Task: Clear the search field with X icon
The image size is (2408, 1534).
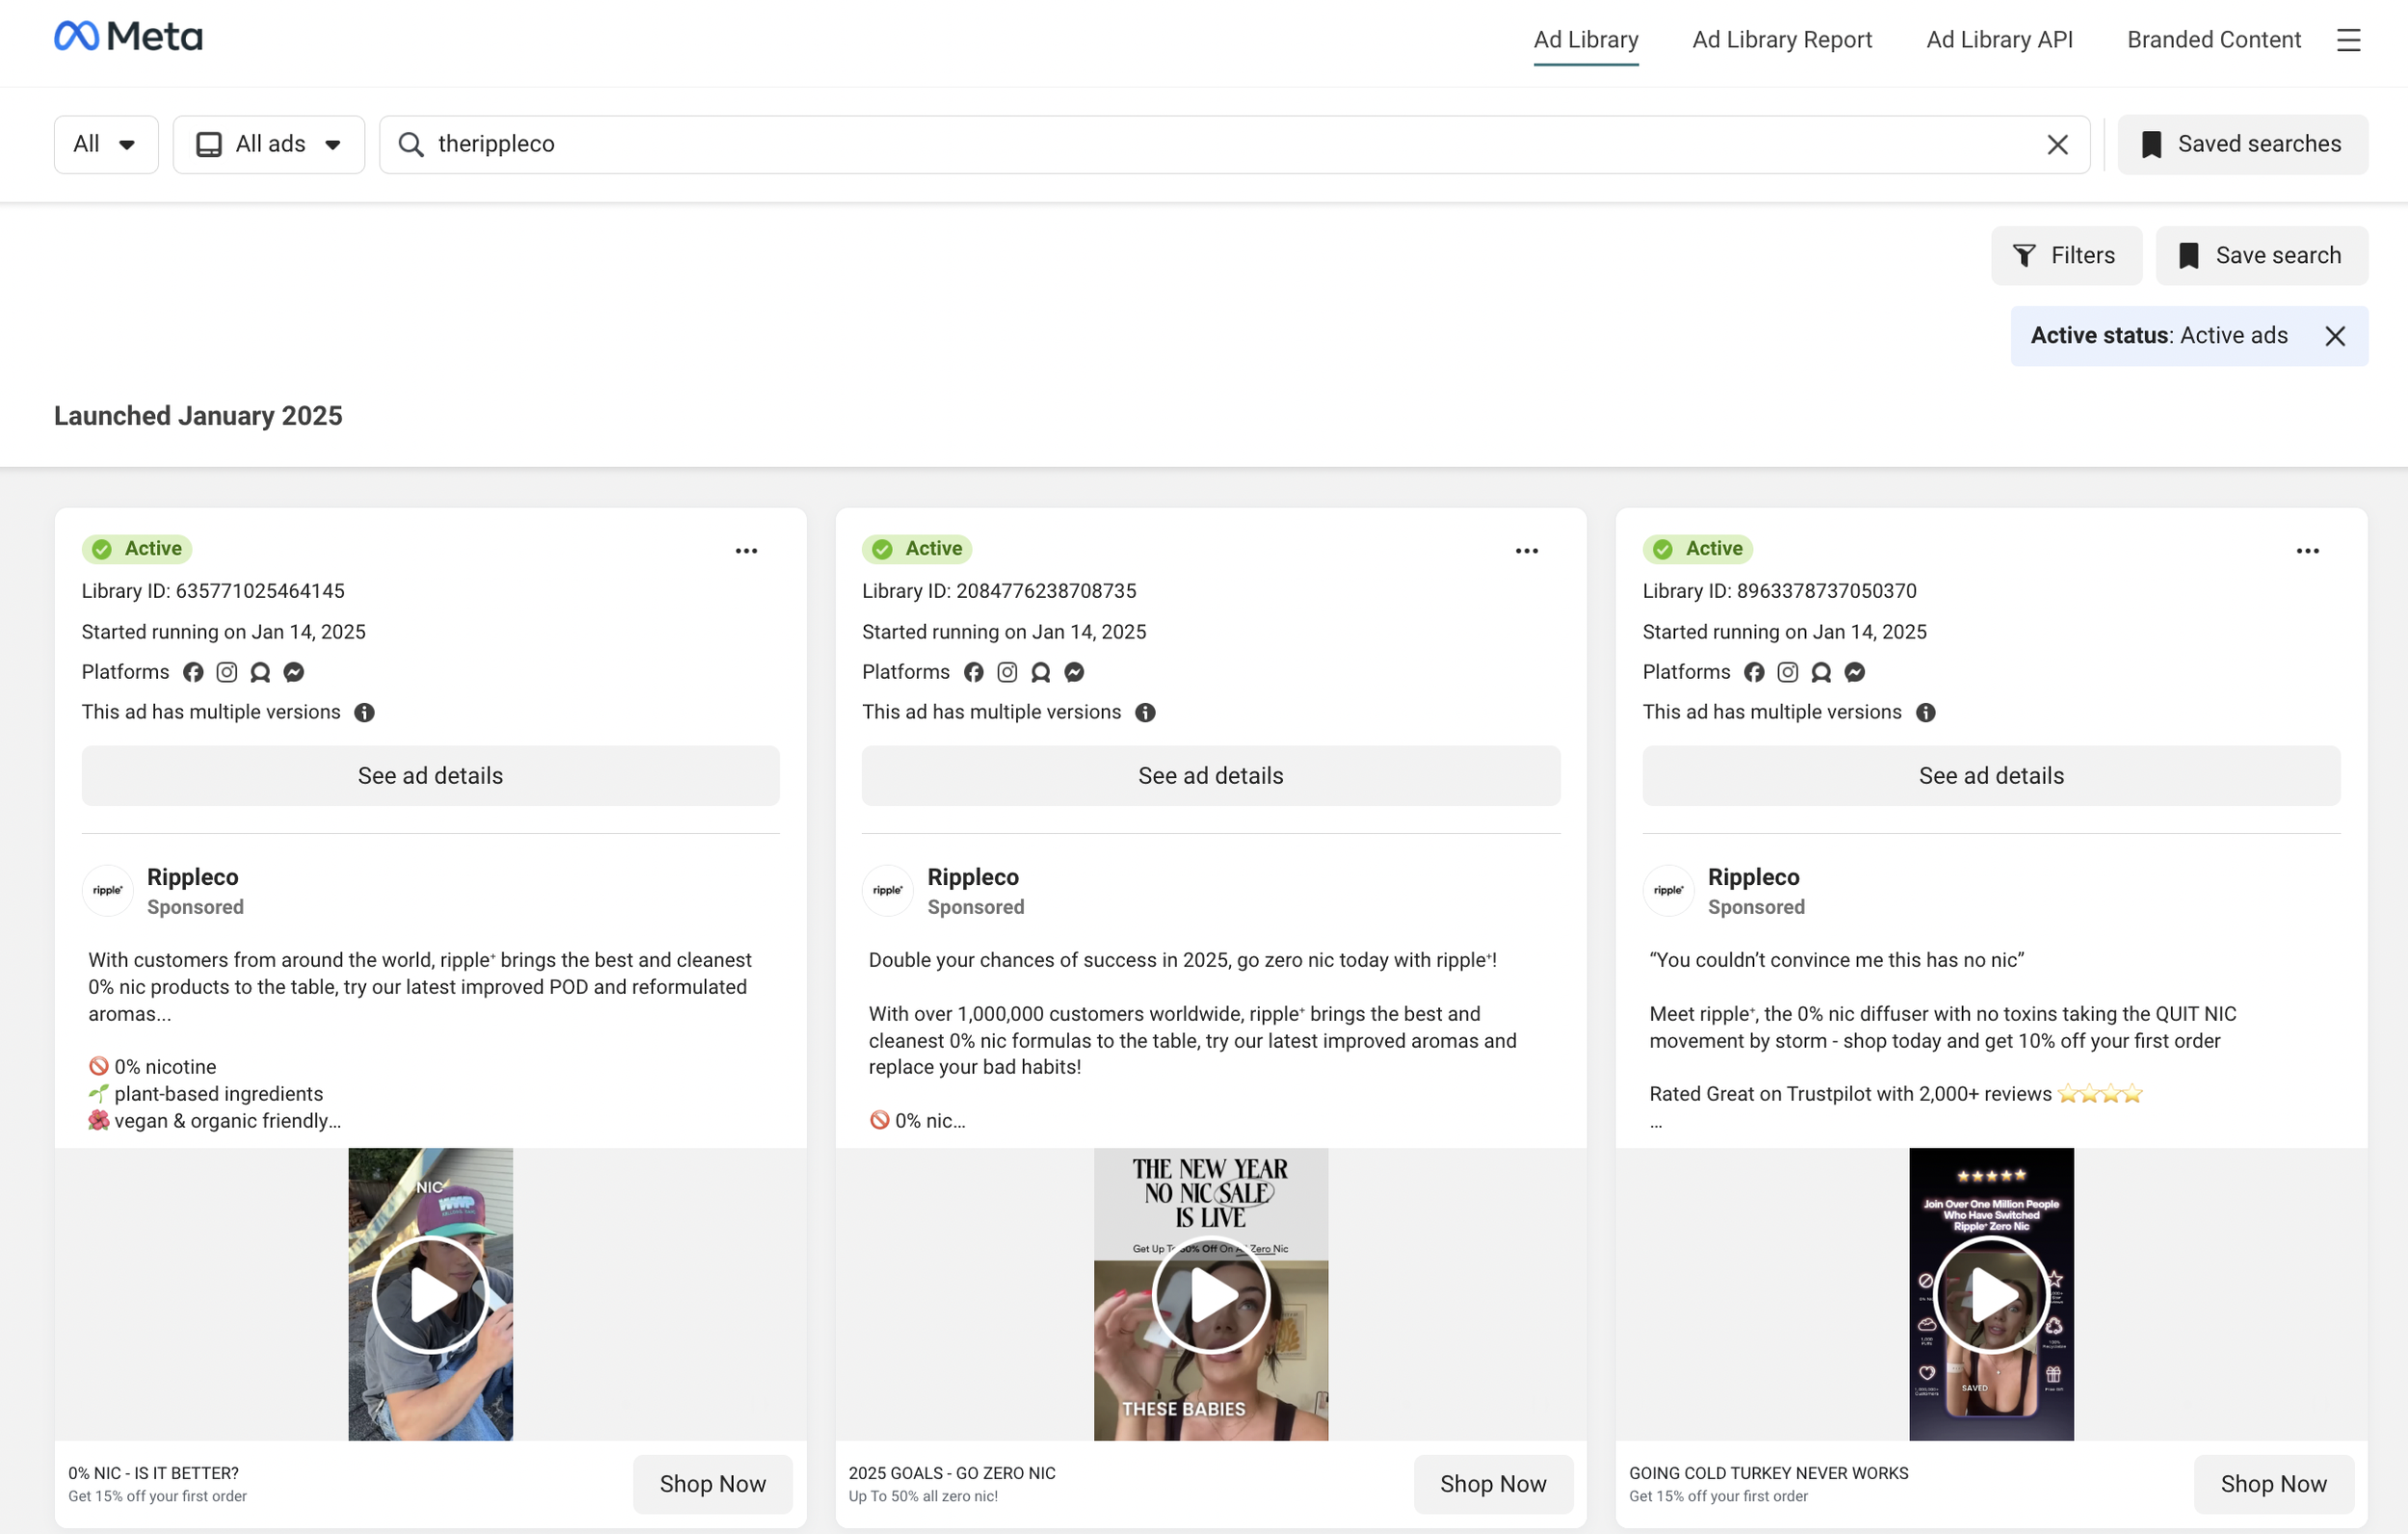Action: 2057,145
